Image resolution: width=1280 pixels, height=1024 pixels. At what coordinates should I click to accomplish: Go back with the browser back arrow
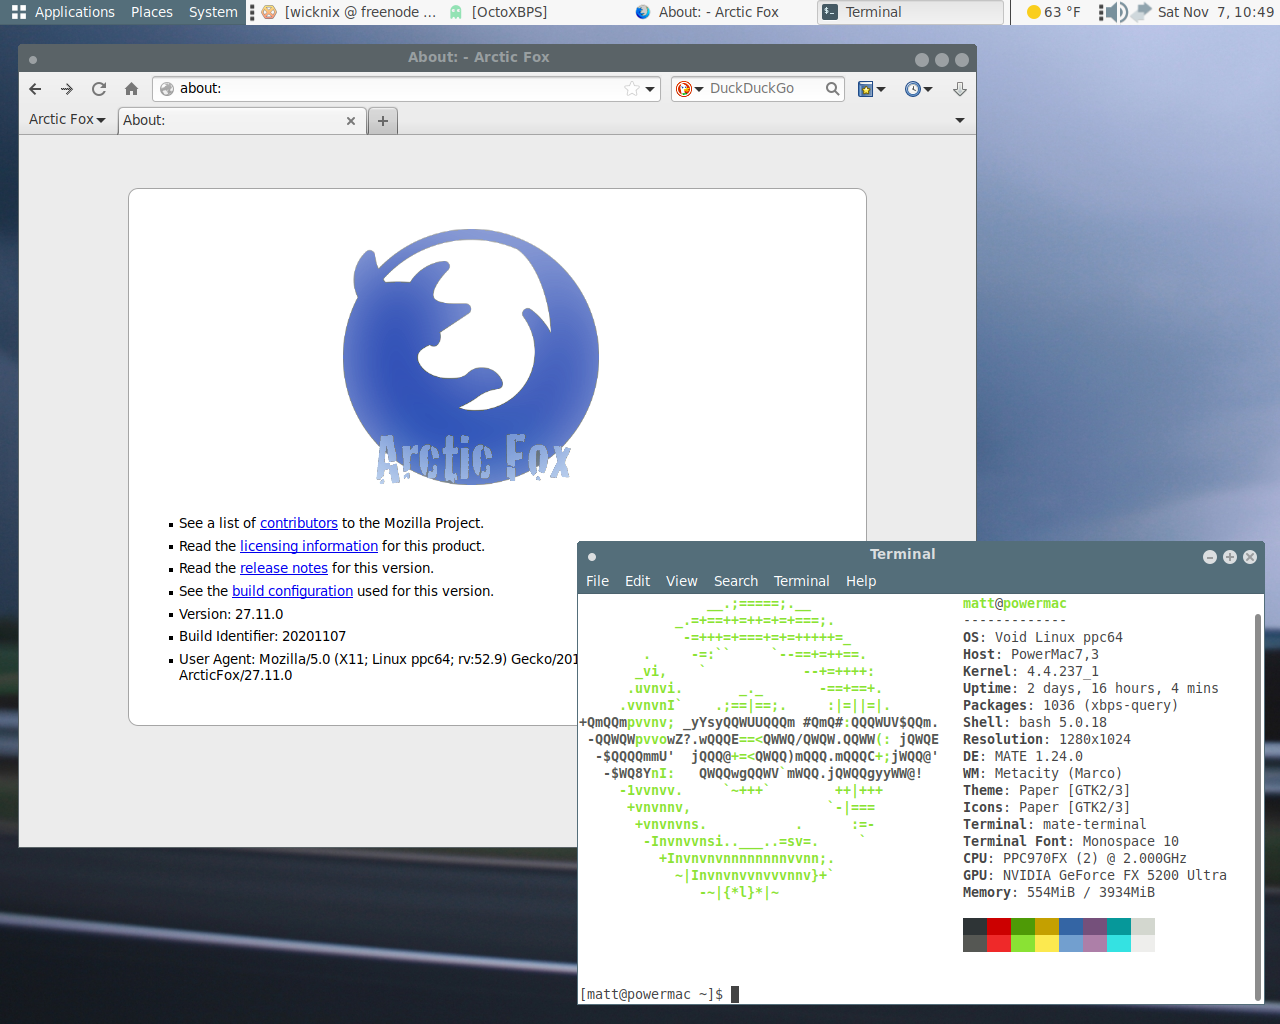(35, 89)
